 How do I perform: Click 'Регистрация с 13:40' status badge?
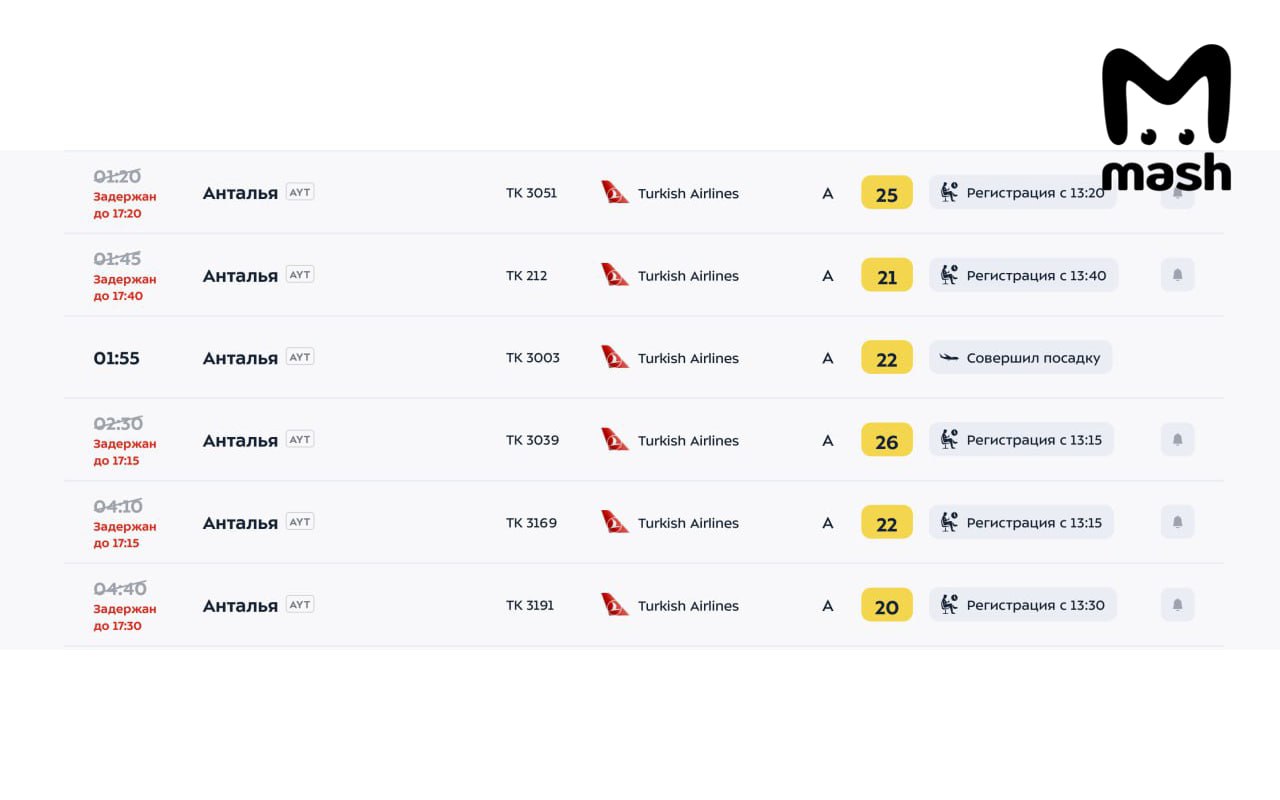(1023, 275)
